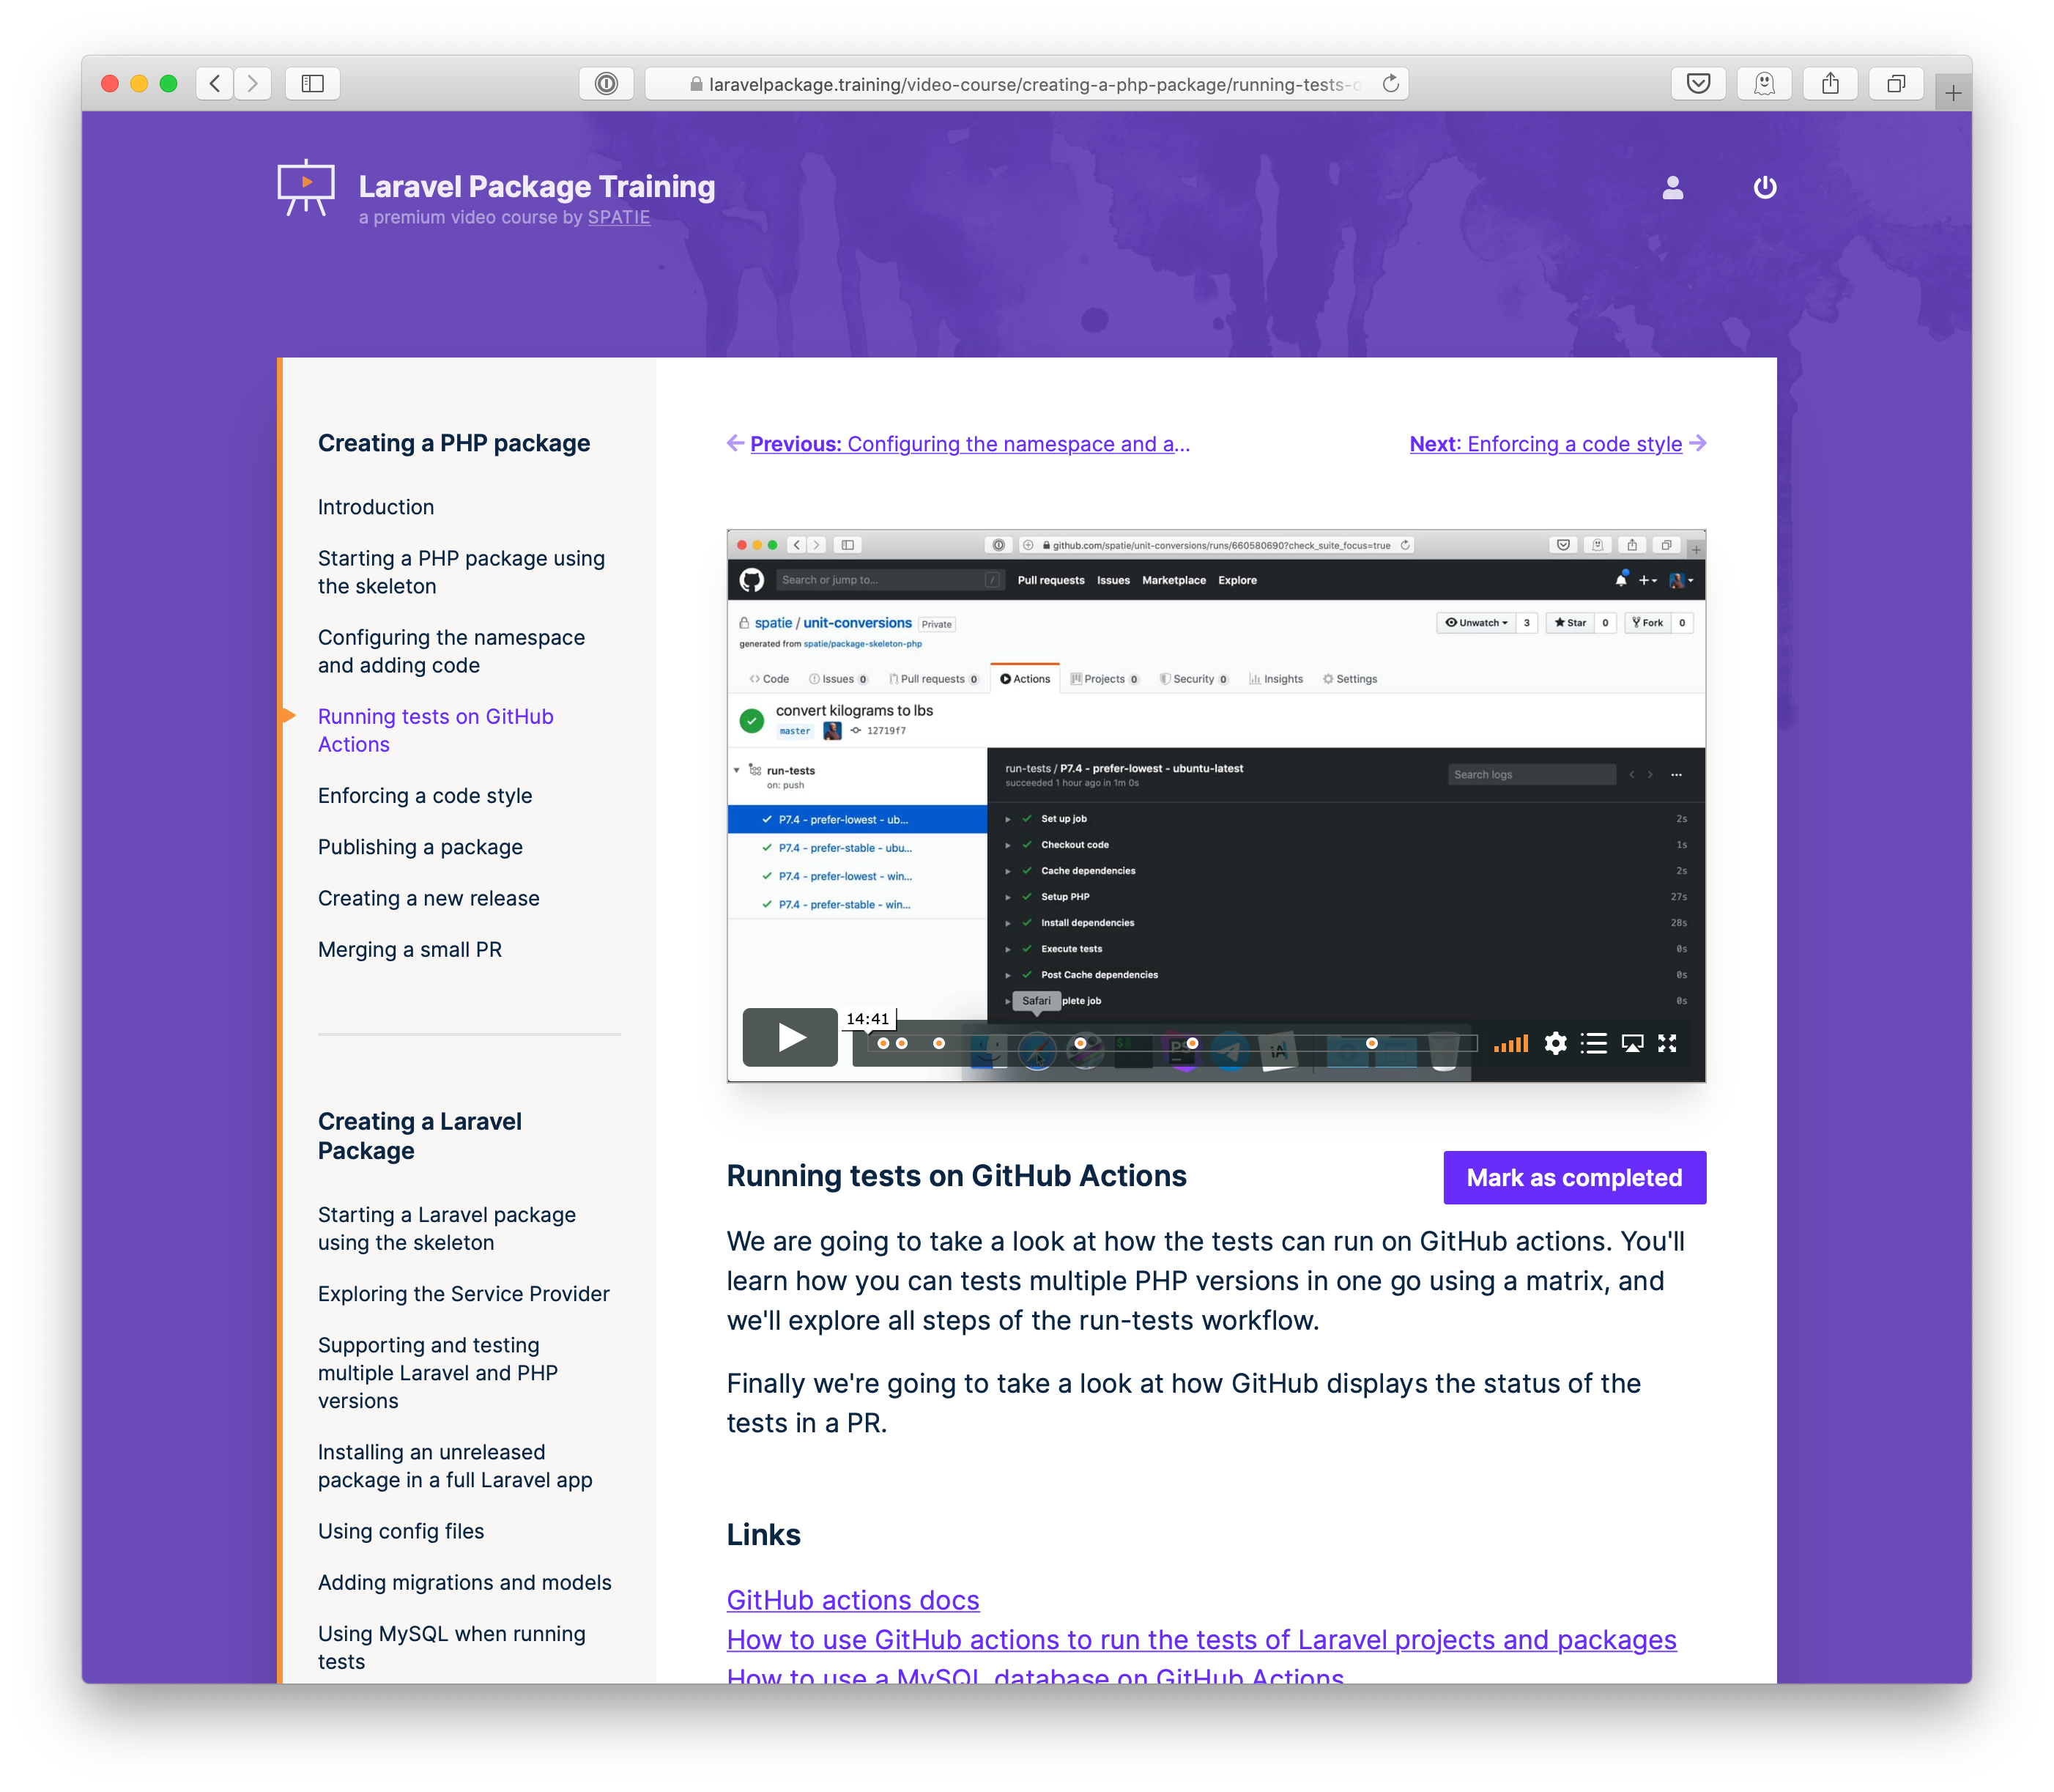Click the Creating a Laravel Package heading

419,1136
